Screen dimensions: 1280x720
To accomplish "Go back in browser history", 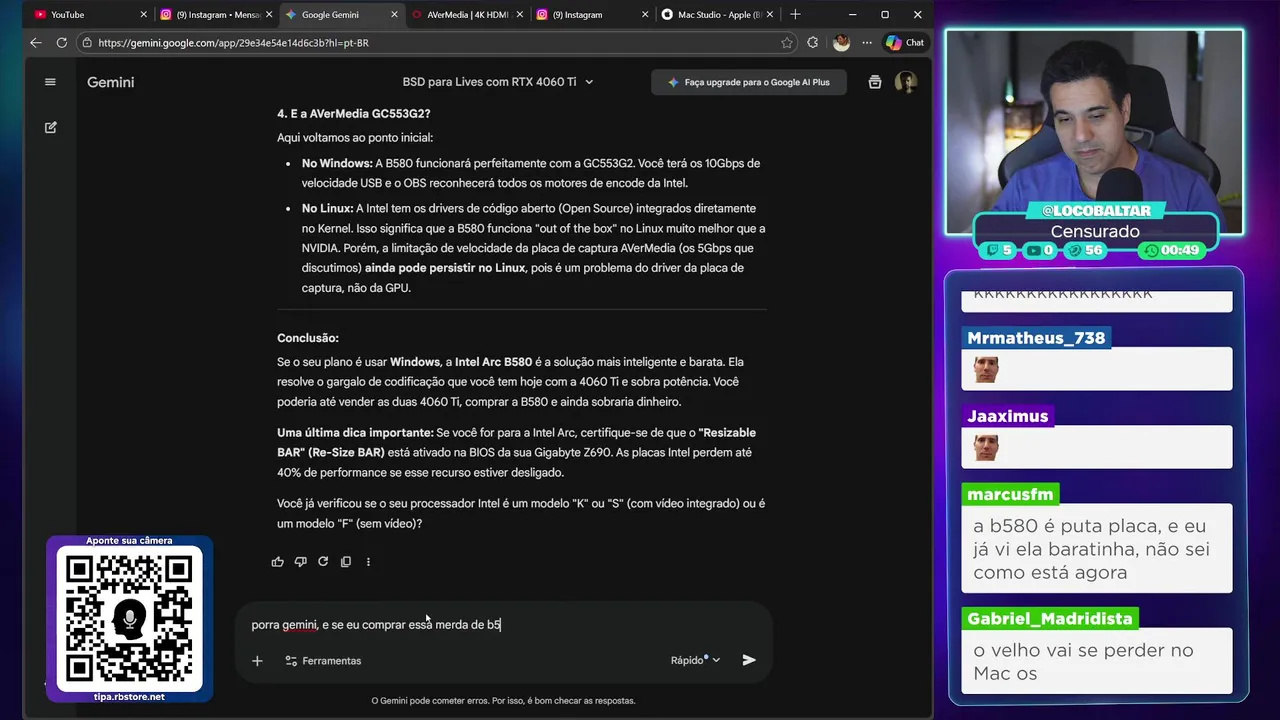I will coord(36,43).
